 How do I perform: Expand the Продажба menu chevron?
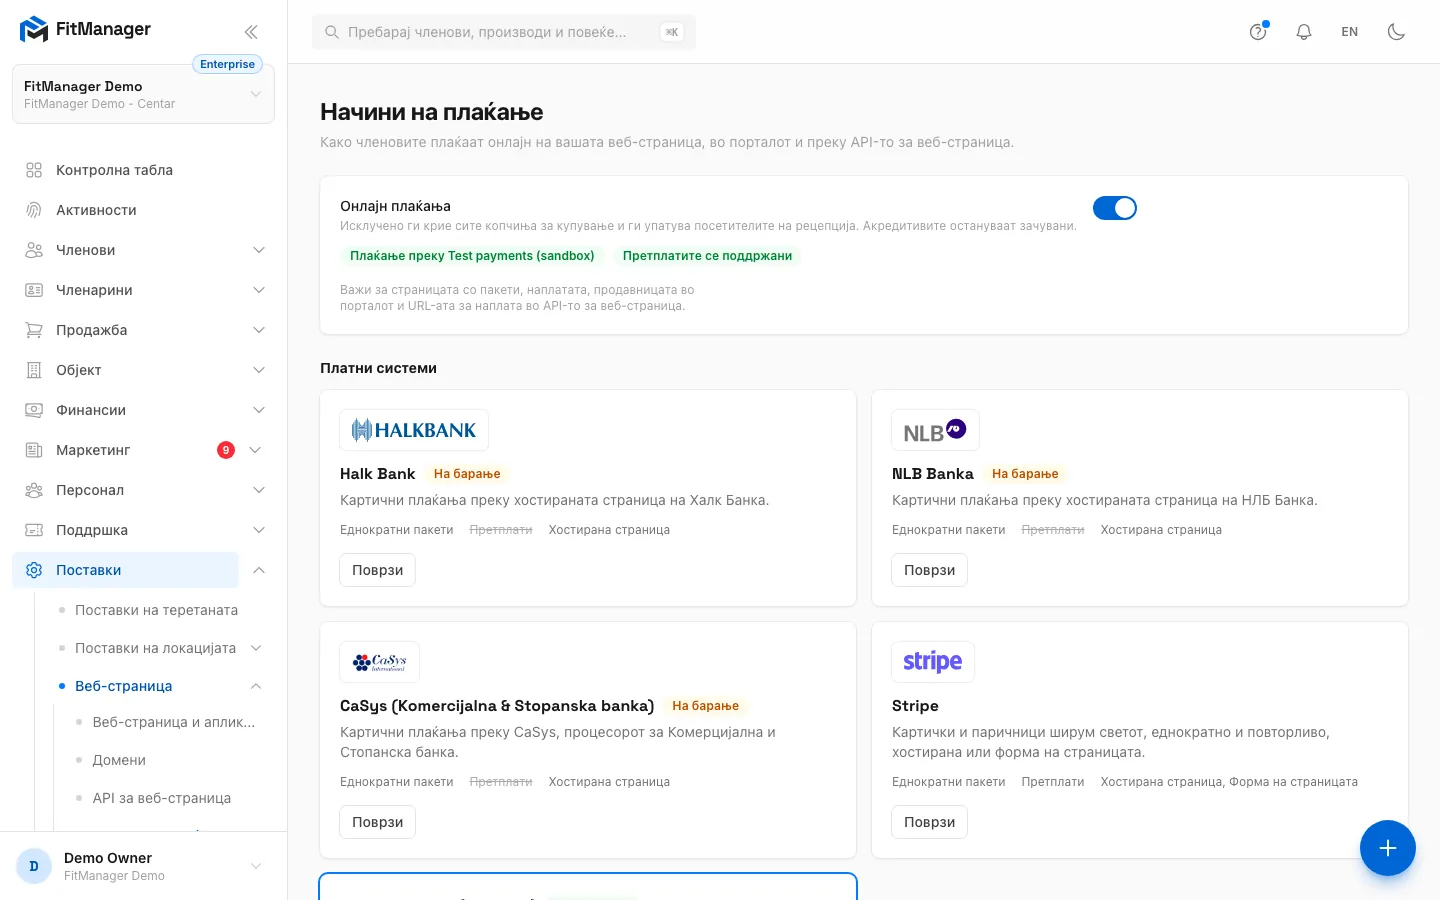[x=259, y=330]
